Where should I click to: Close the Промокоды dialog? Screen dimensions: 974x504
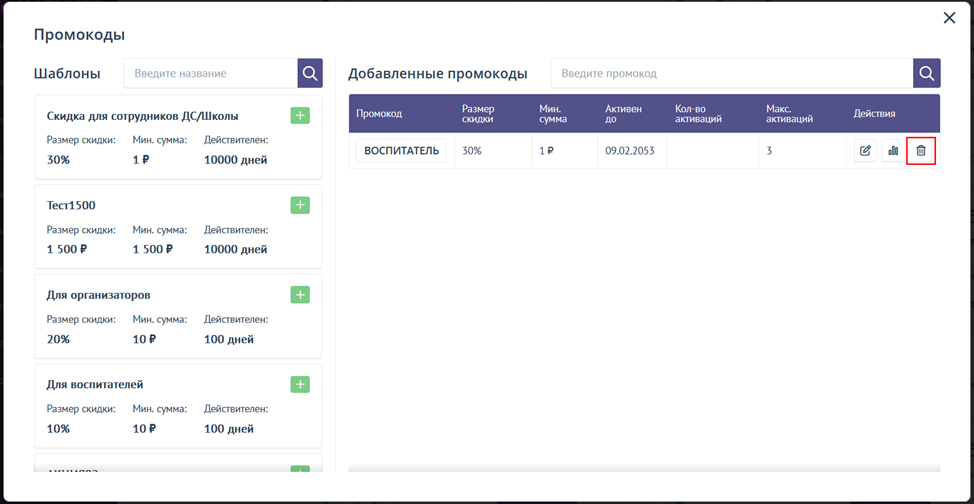[949, 18]
